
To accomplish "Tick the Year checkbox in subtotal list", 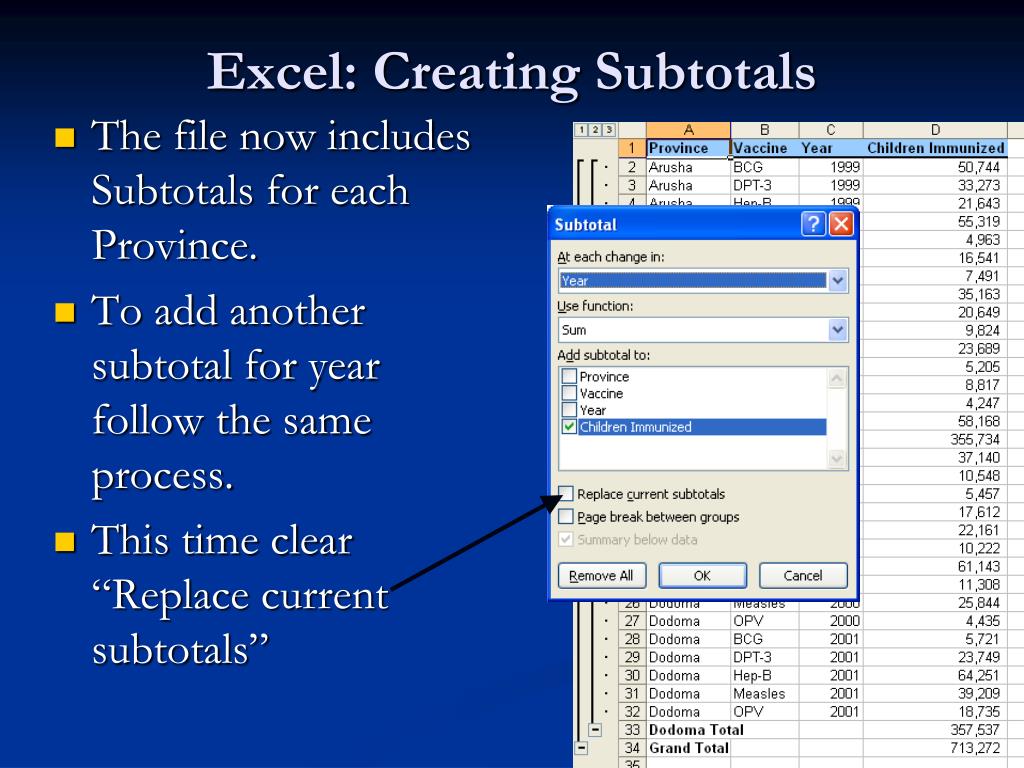I will 569,410.
